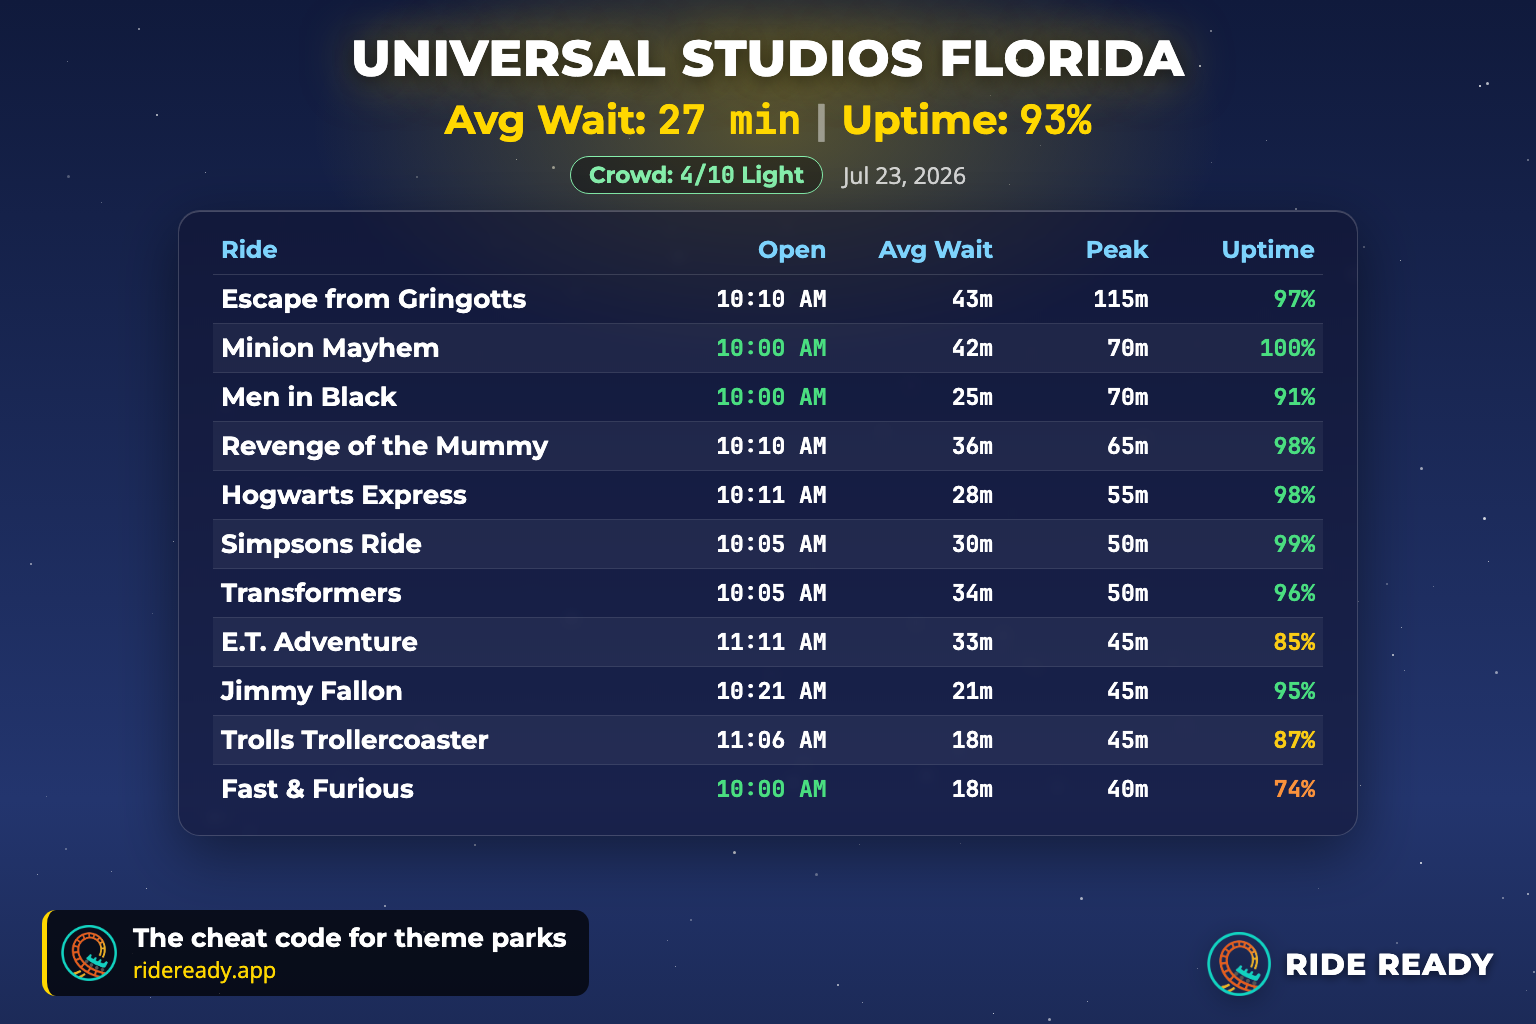
Task: Click the "Trolls Trollercoaster" ride name
Action: point(355,740)
